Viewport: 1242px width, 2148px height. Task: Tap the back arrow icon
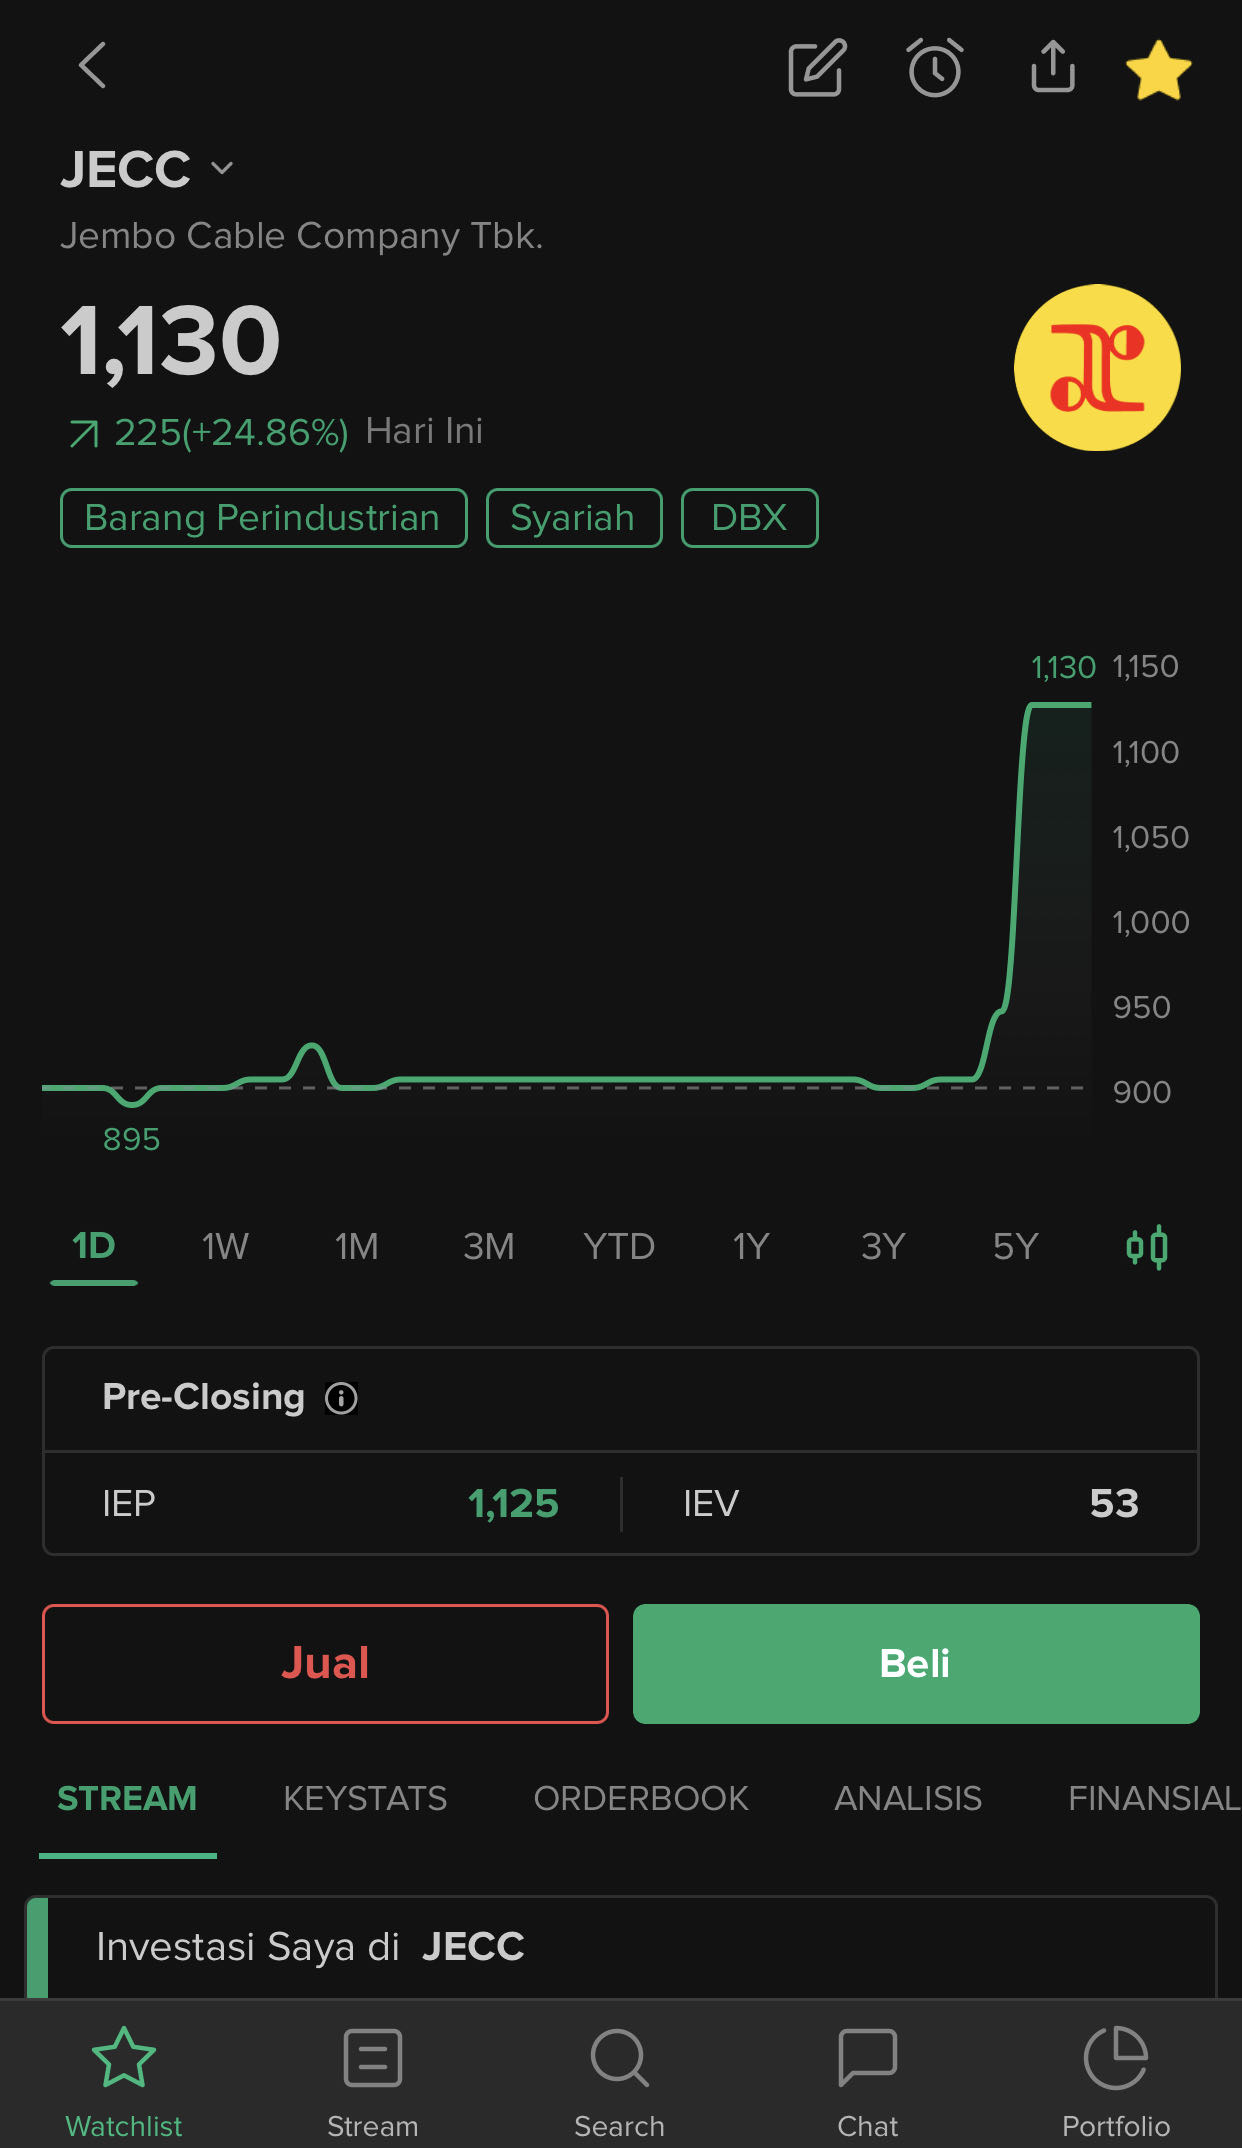[93, 67]
